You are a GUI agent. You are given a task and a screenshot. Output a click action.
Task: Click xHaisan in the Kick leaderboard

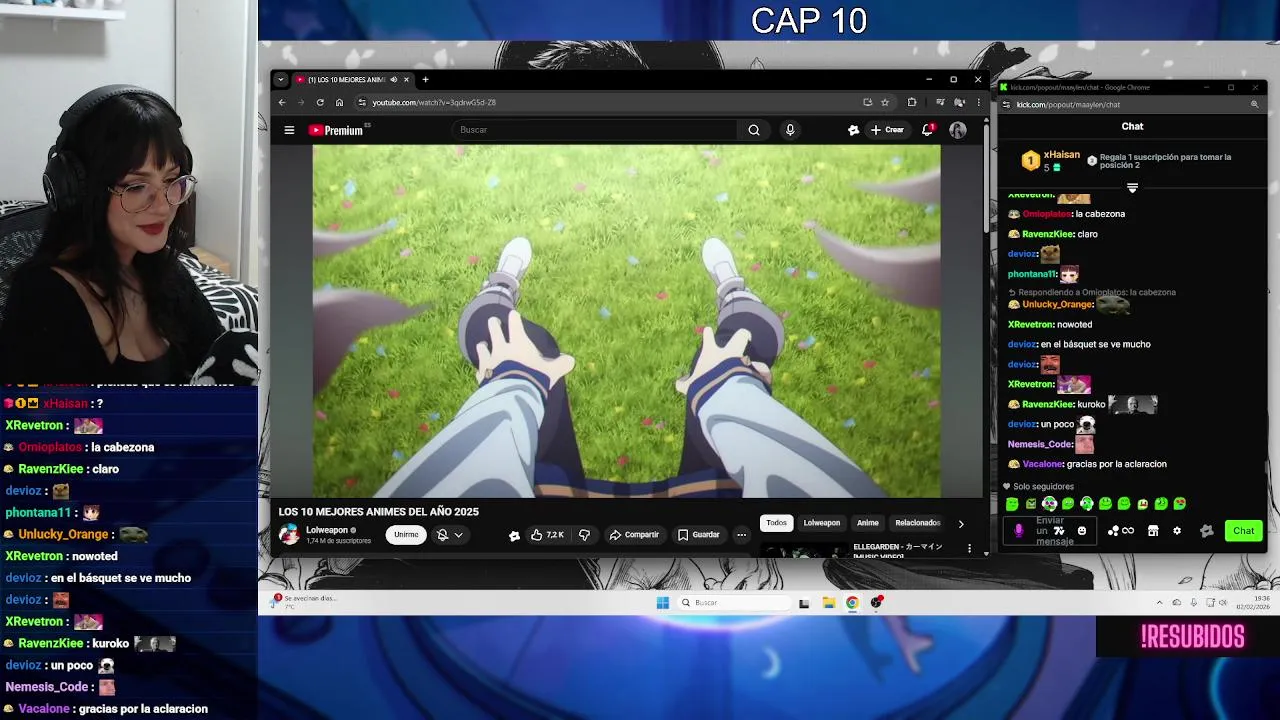[1061, 155]
